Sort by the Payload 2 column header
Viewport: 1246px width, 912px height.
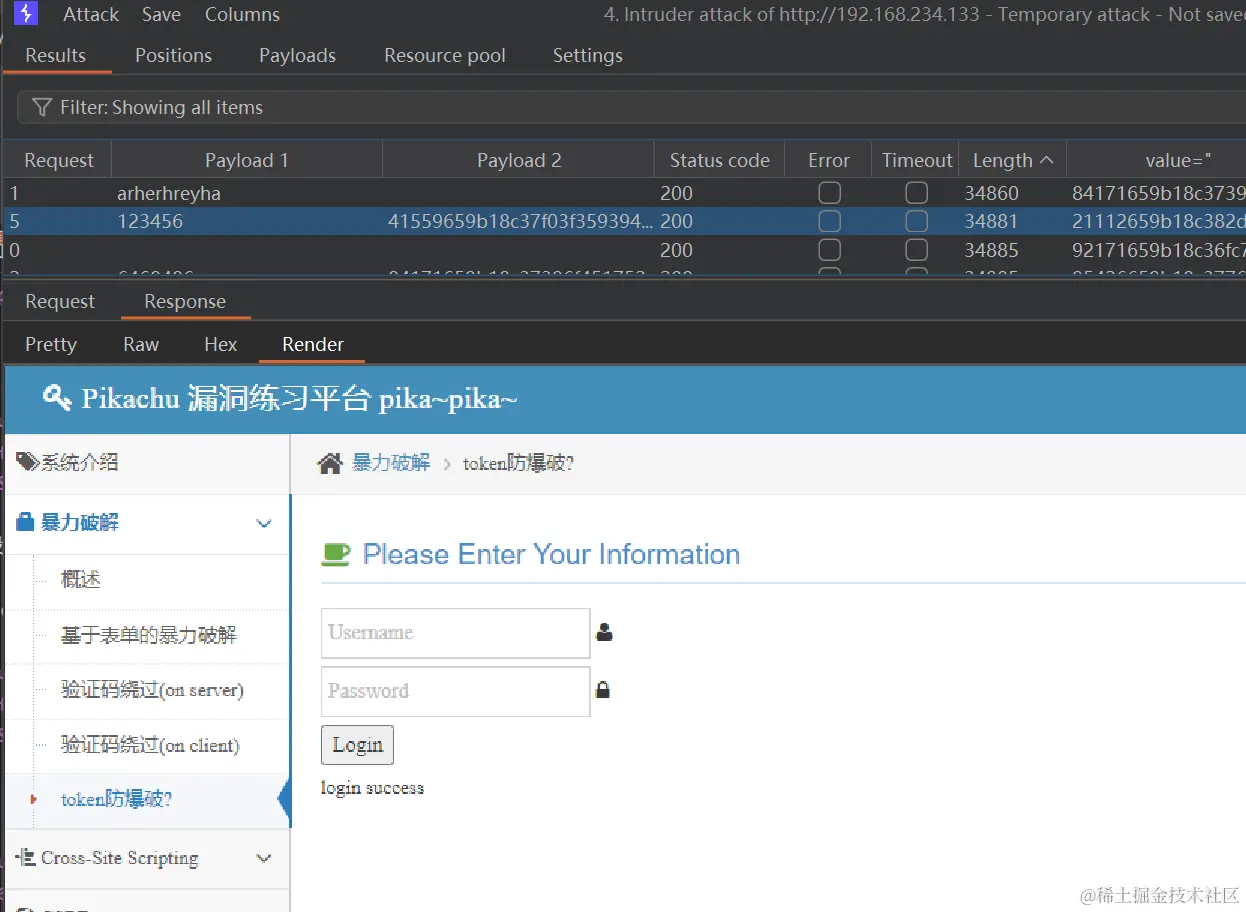(519, 160)
